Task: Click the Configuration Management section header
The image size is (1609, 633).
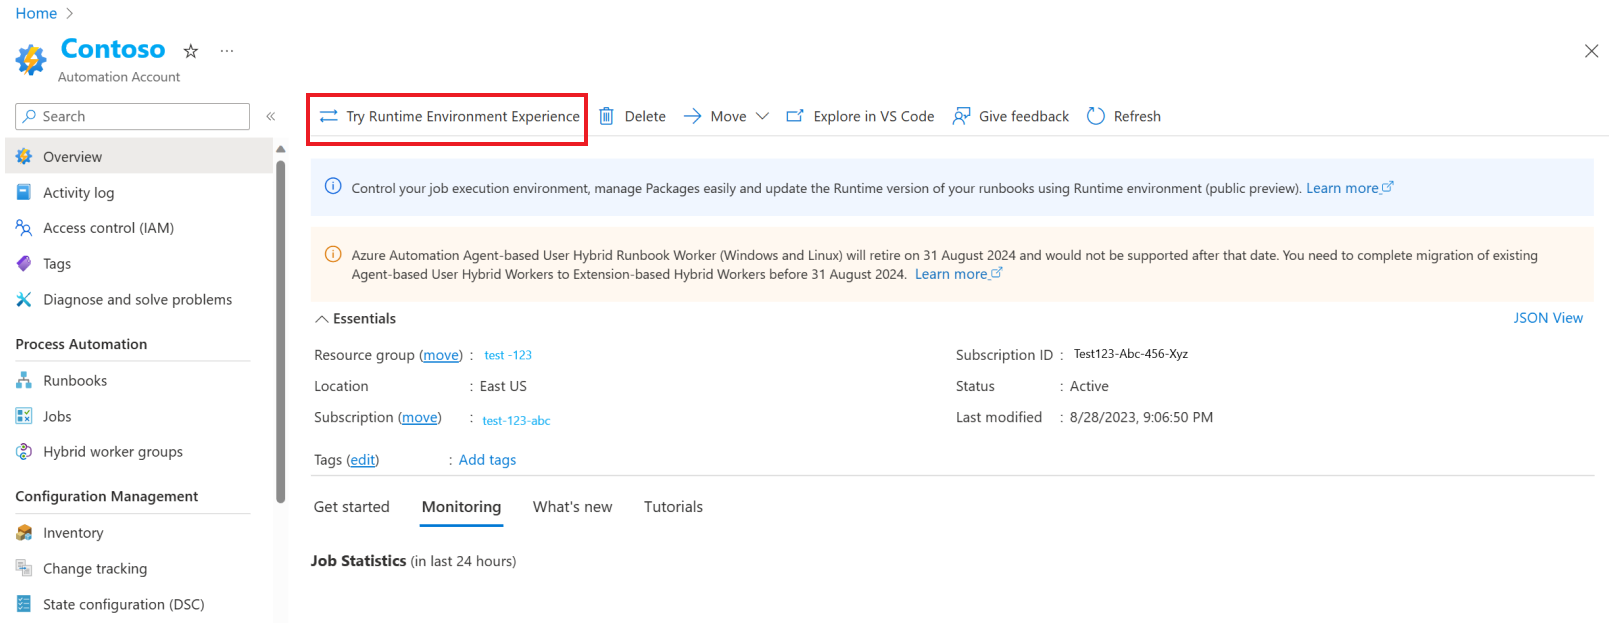Action: pyautogui.click(x=107, y=496)
